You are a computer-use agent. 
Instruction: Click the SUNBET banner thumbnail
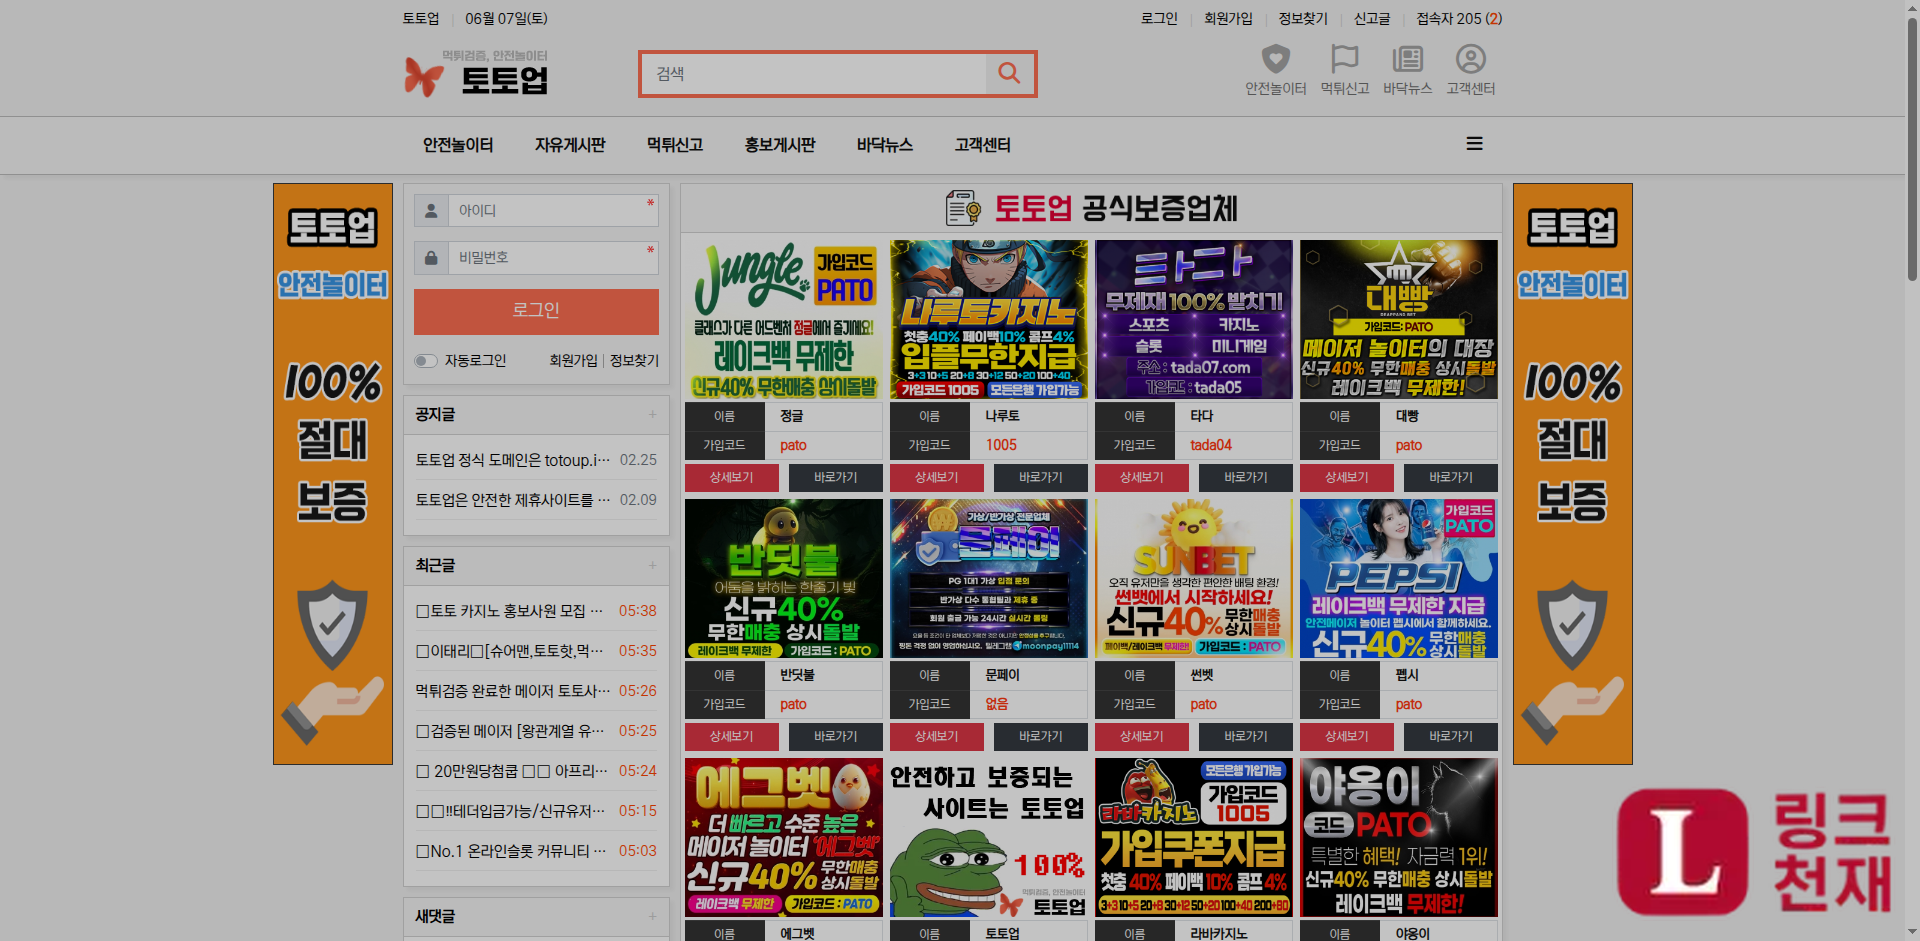pos(1194,578)
